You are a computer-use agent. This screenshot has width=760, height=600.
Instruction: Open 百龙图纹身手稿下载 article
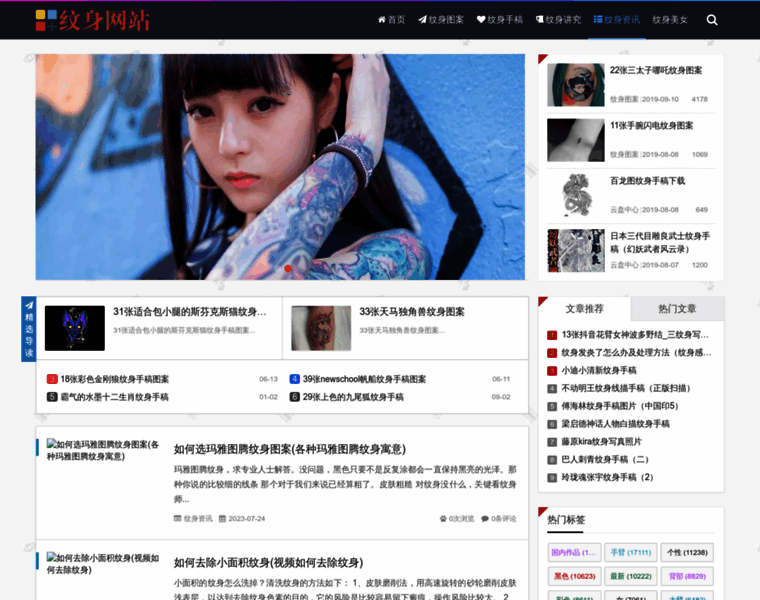pos(647,181)
